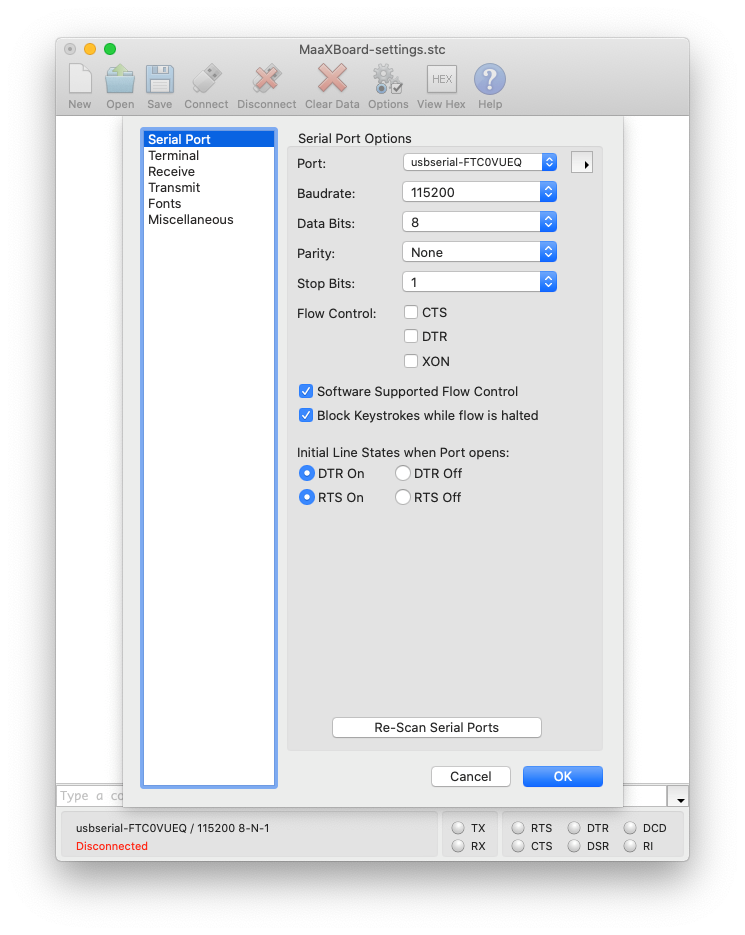Enable CTS flow control checkbox
This screenshot has height=935, width=745.
[x=411, y=312]
